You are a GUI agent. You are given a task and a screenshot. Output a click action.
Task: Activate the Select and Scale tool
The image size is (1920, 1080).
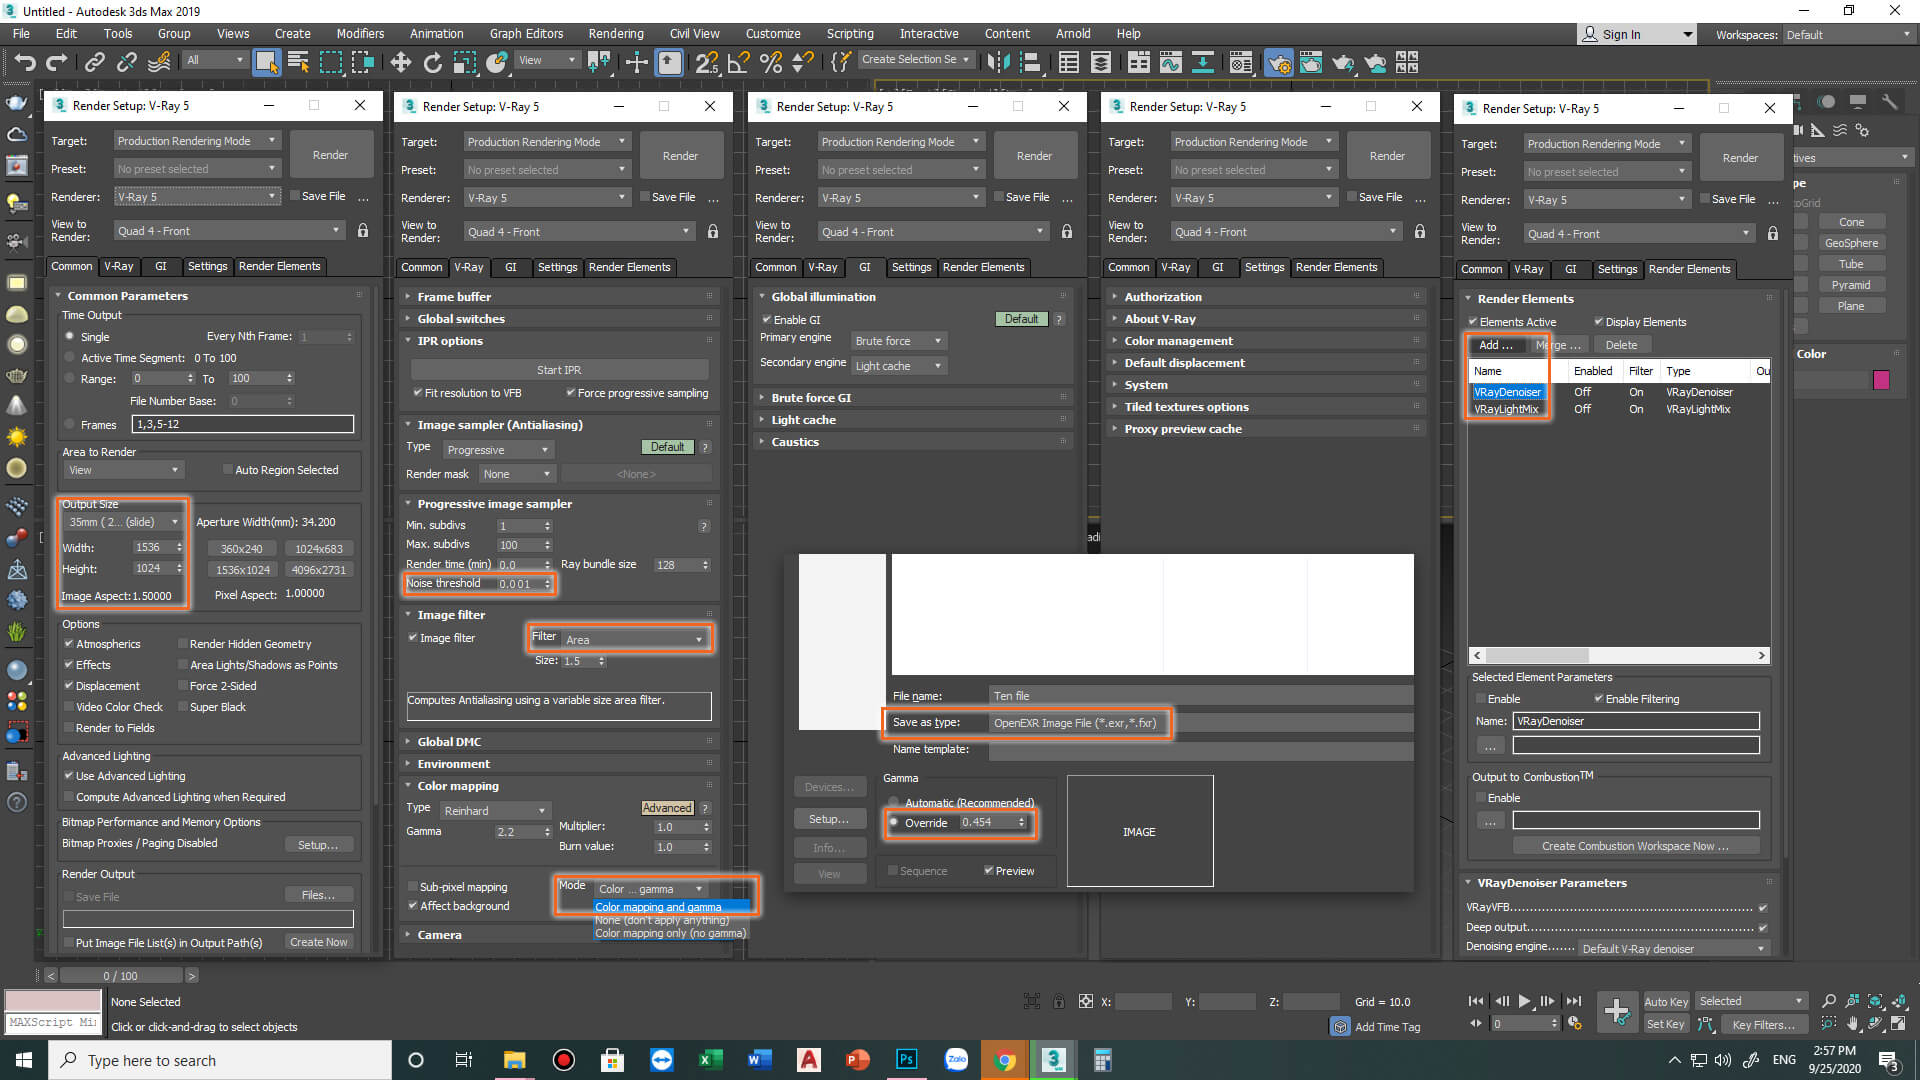465,62
